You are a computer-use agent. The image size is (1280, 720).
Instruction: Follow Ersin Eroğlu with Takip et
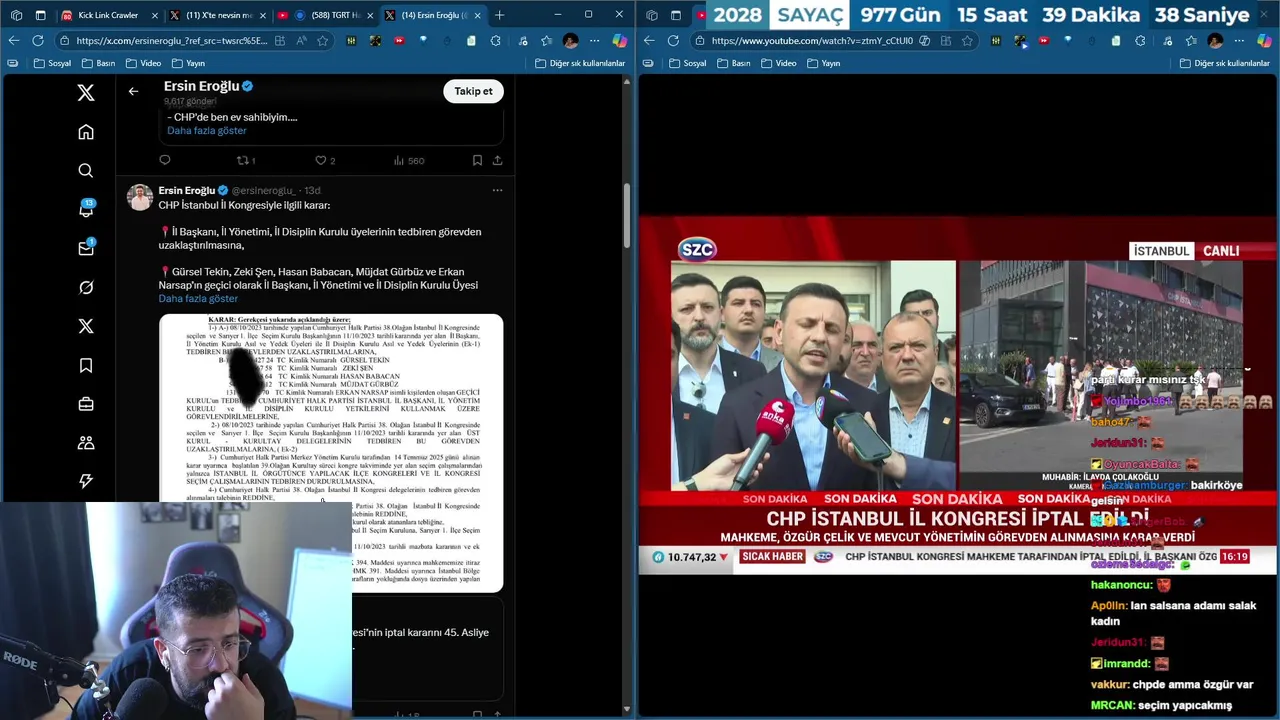473,91
